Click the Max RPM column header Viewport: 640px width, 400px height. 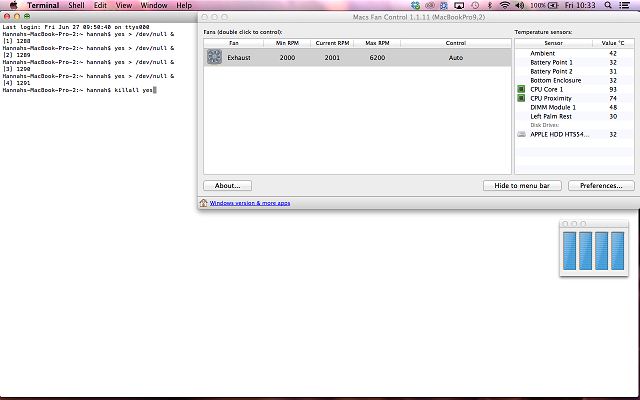tap(377, 43)
